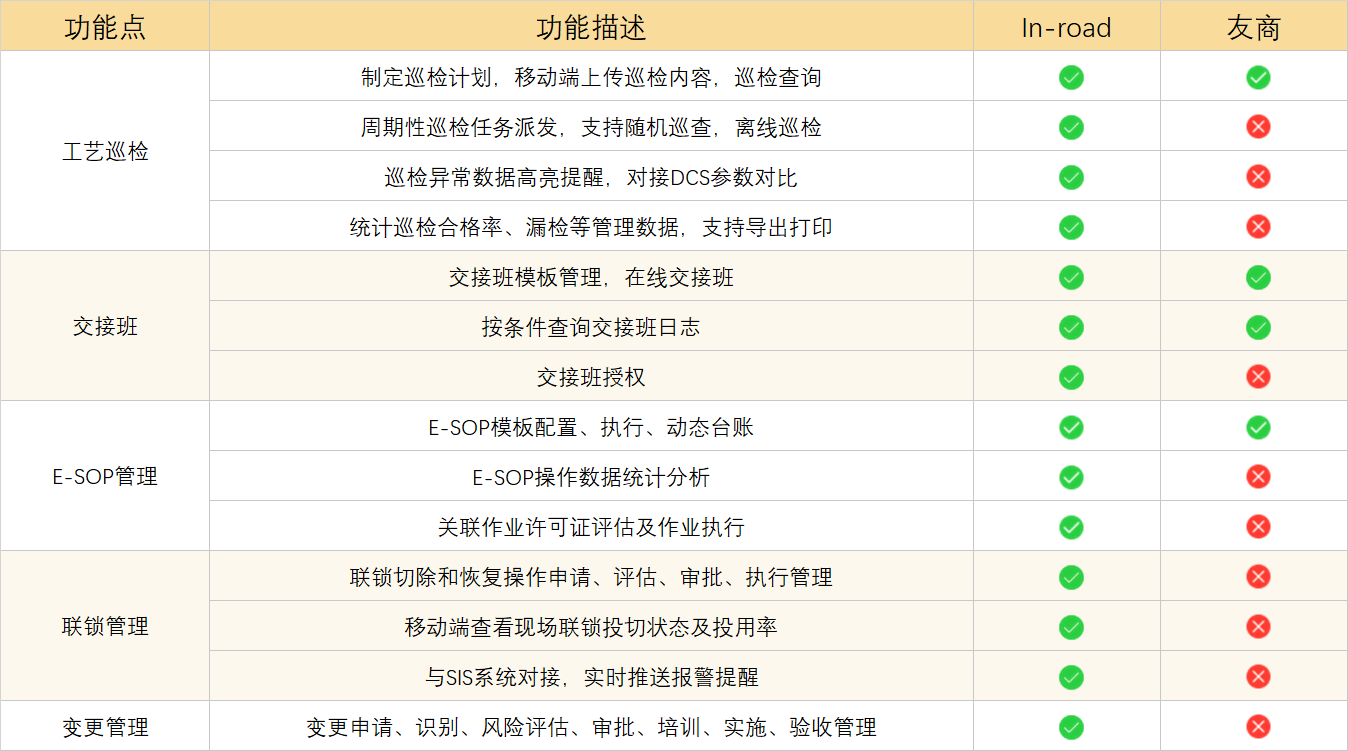Select the 友商 column header

click(1253, 27)
